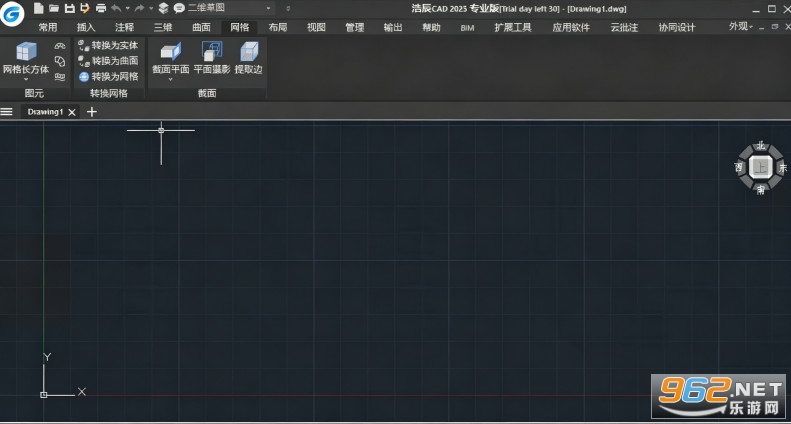Click the save icon in quick access toolbar
Viewport: 791px width, 424px height.
click(70, 8)
